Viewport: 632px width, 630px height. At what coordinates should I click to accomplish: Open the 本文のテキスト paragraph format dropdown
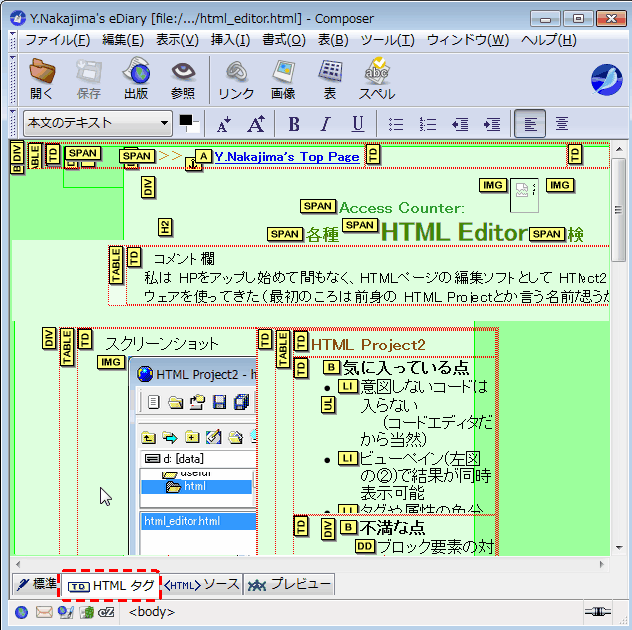(x=97, y=123)
